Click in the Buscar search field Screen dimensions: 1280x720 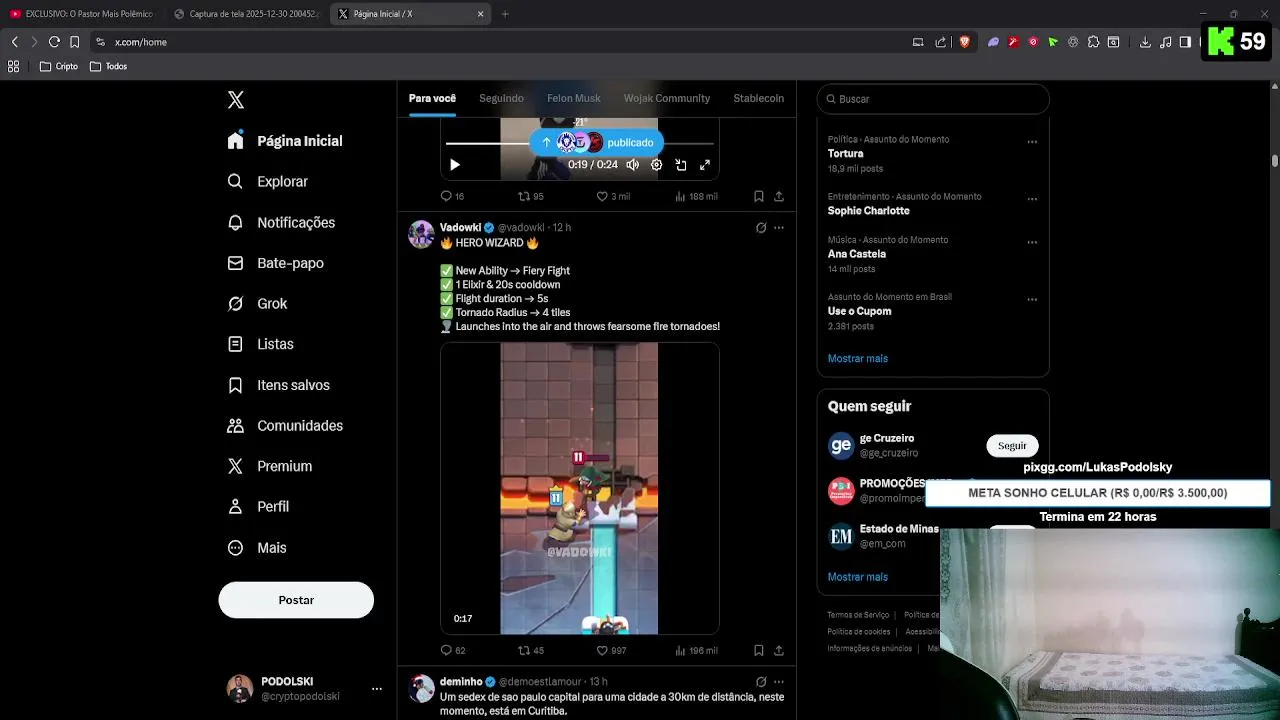[x=933, y=99]
